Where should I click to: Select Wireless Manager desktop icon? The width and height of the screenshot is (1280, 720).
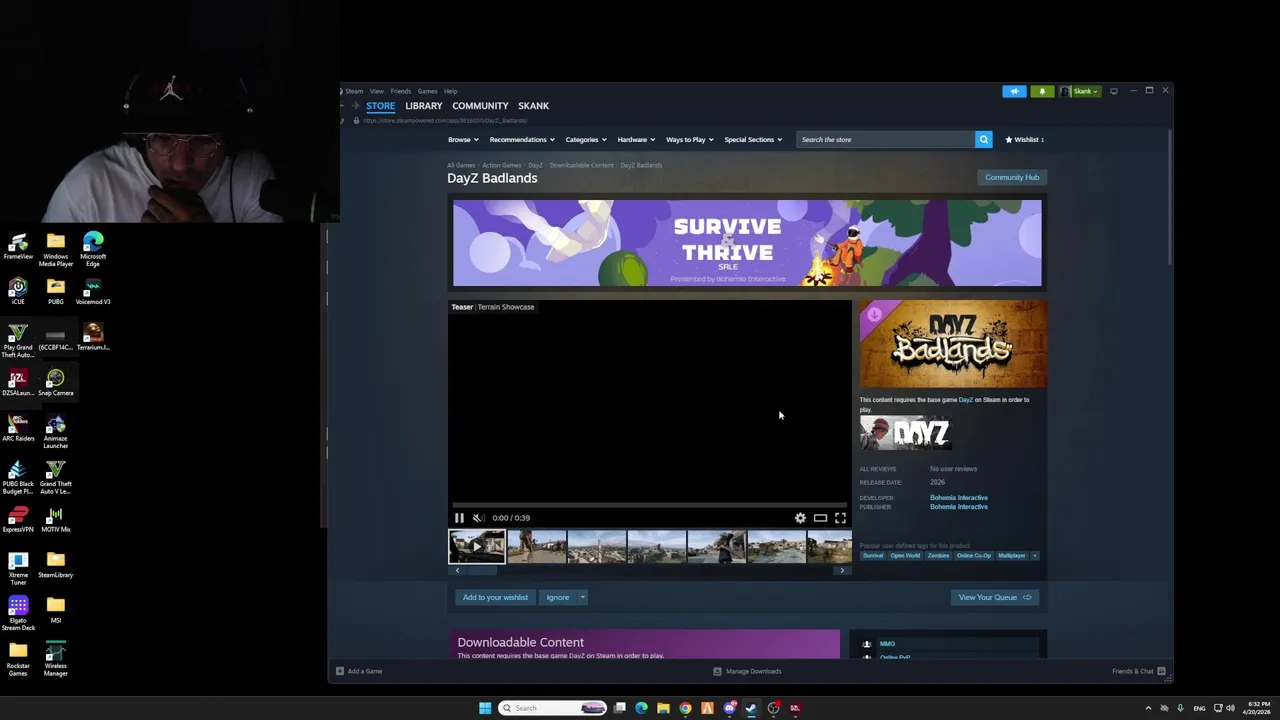click(56, 659)
